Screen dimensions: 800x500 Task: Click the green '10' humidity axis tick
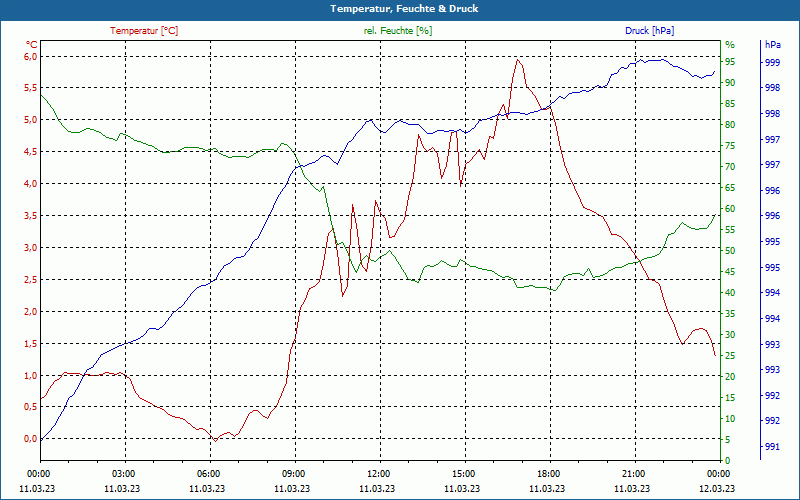[730, 419]
